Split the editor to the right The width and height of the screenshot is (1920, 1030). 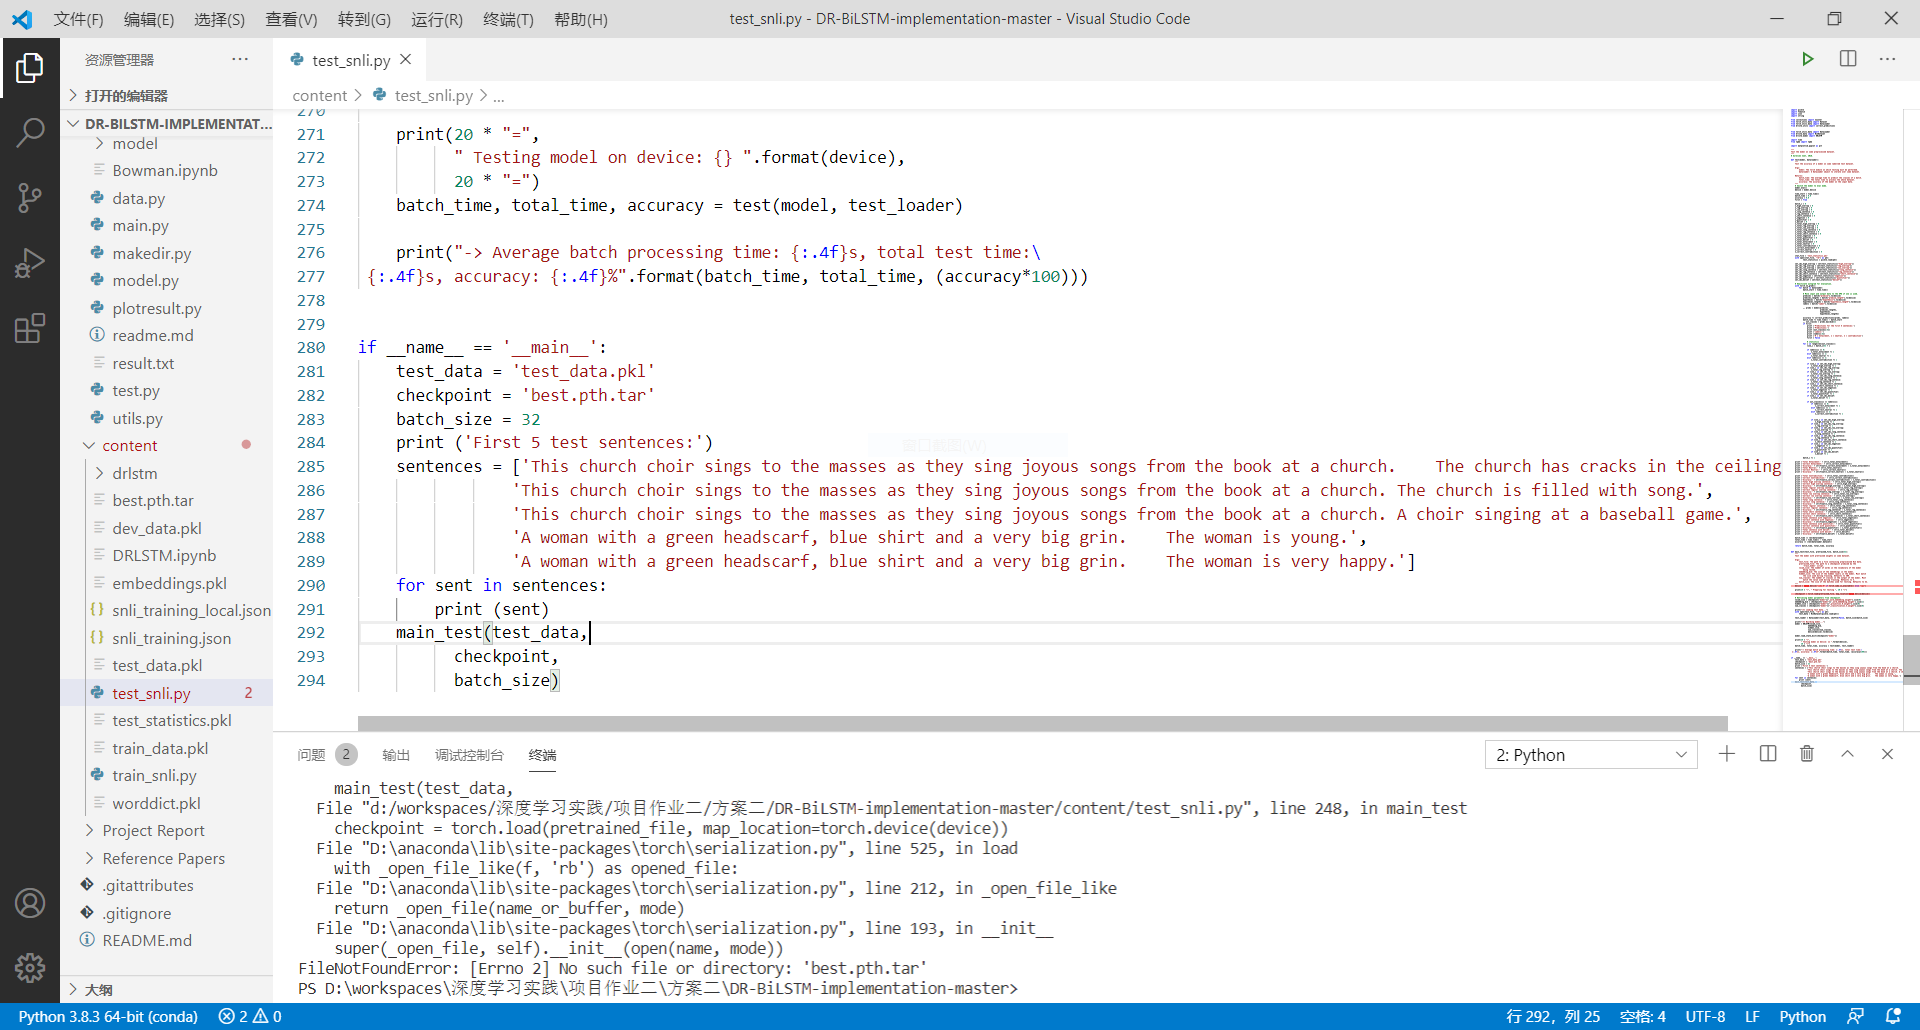1848,59
